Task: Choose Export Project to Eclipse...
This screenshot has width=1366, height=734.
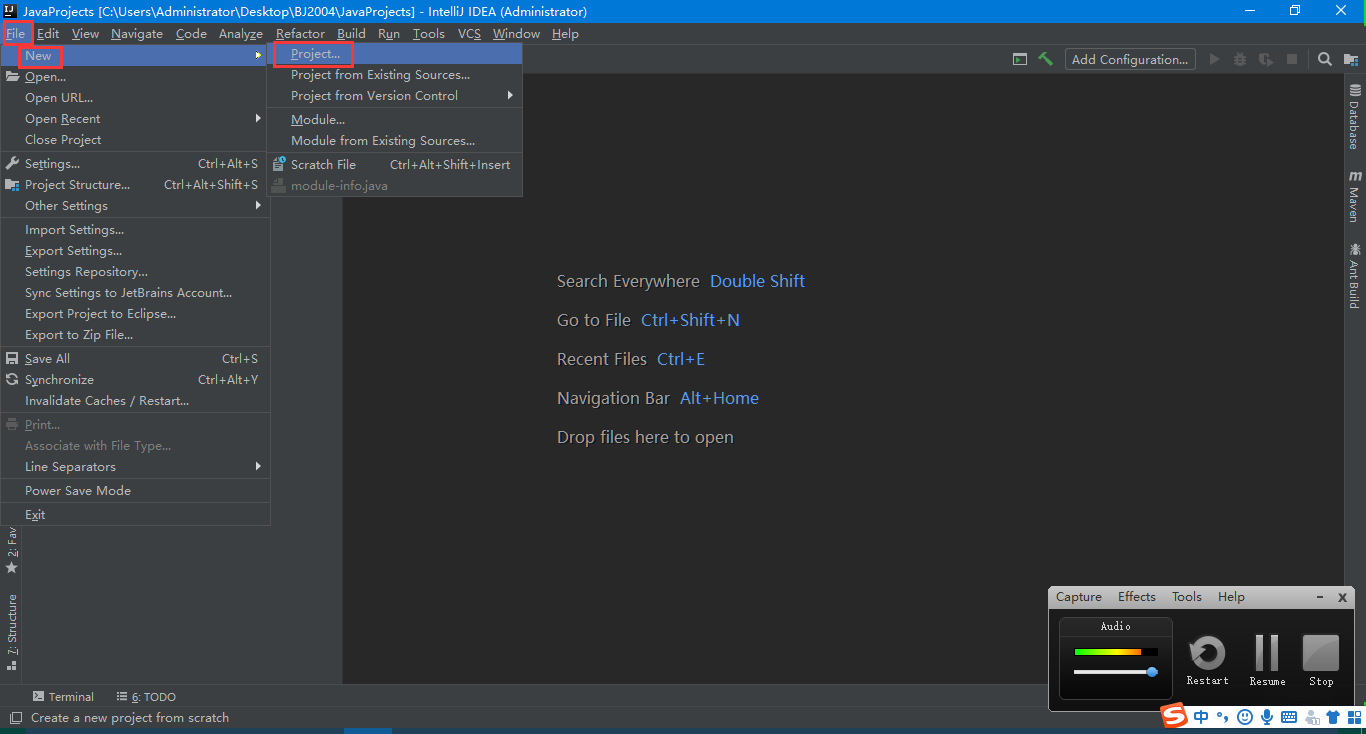Action: (x=135, y=314)
